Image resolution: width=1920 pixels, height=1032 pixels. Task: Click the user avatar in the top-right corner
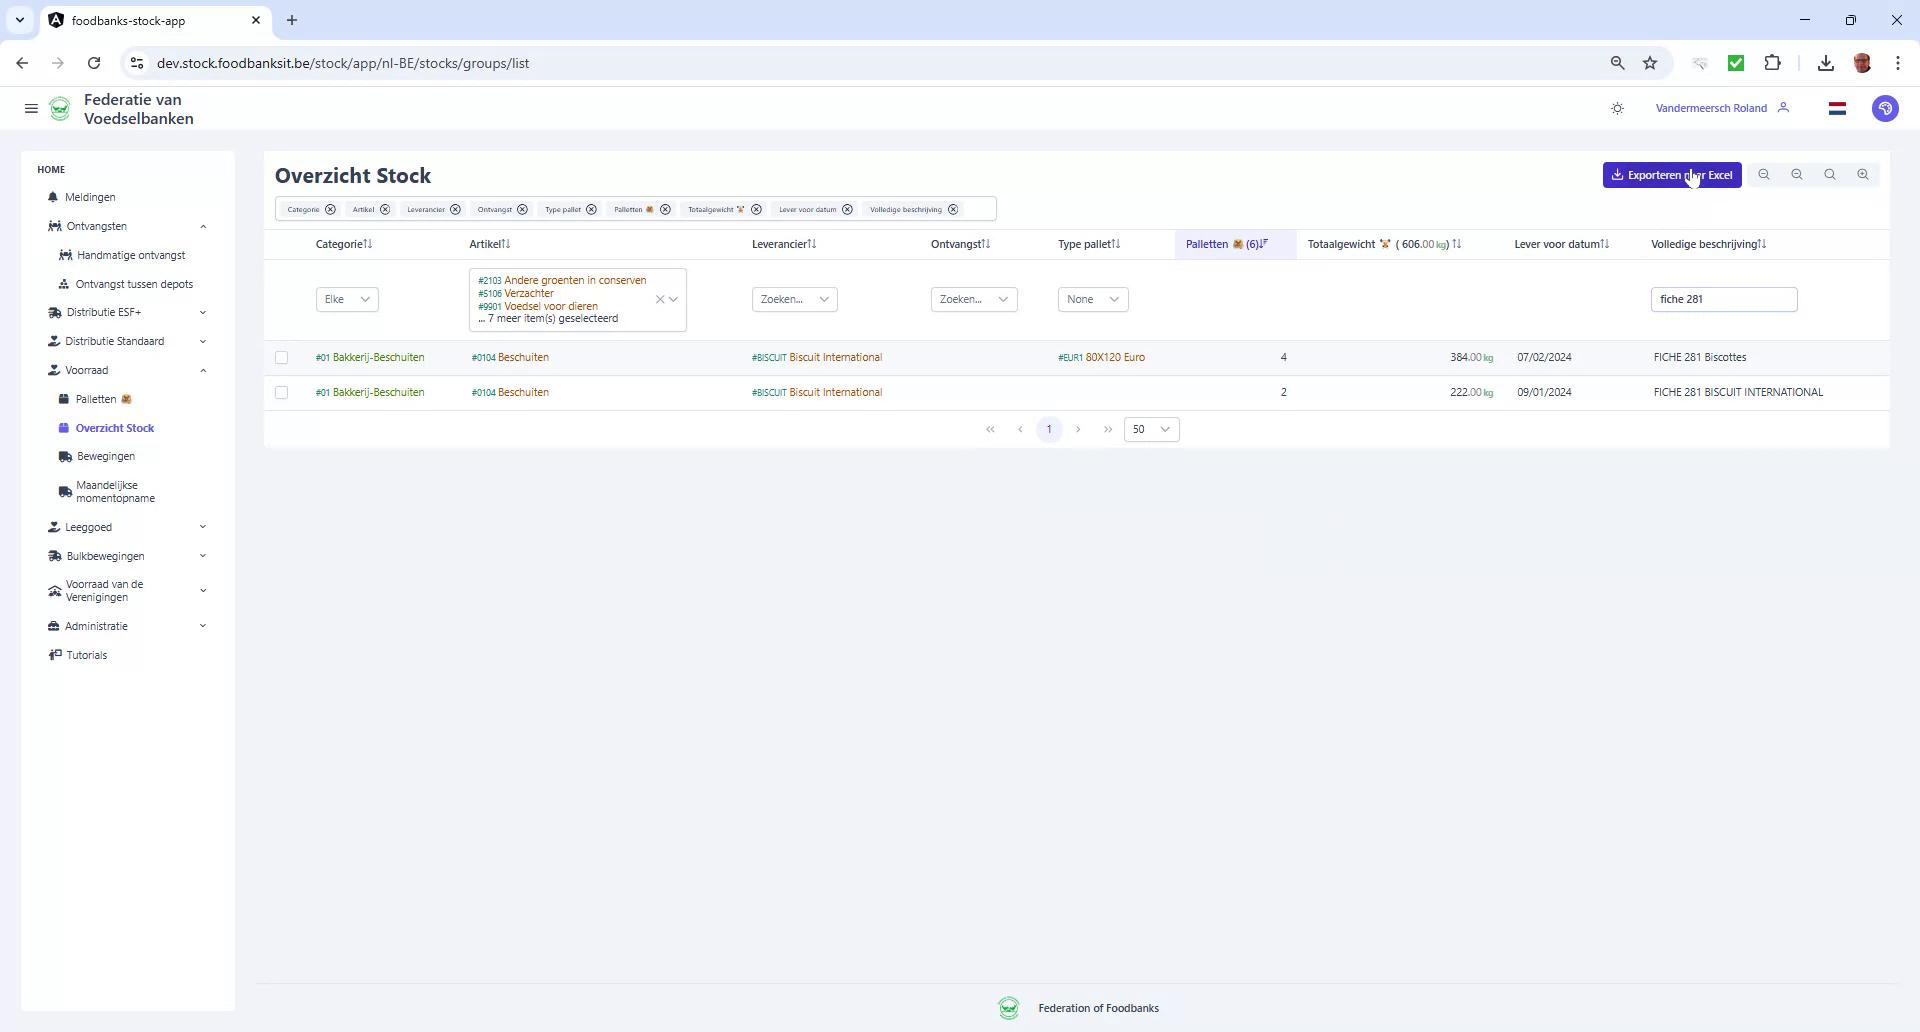[x=1885, y=108]
